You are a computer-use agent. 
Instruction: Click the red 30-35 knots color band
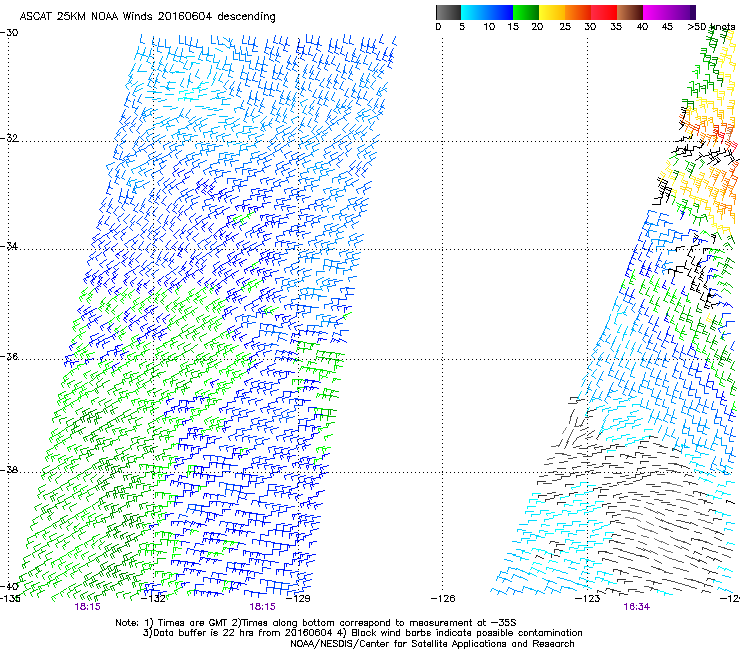click(x=604, y=12)
